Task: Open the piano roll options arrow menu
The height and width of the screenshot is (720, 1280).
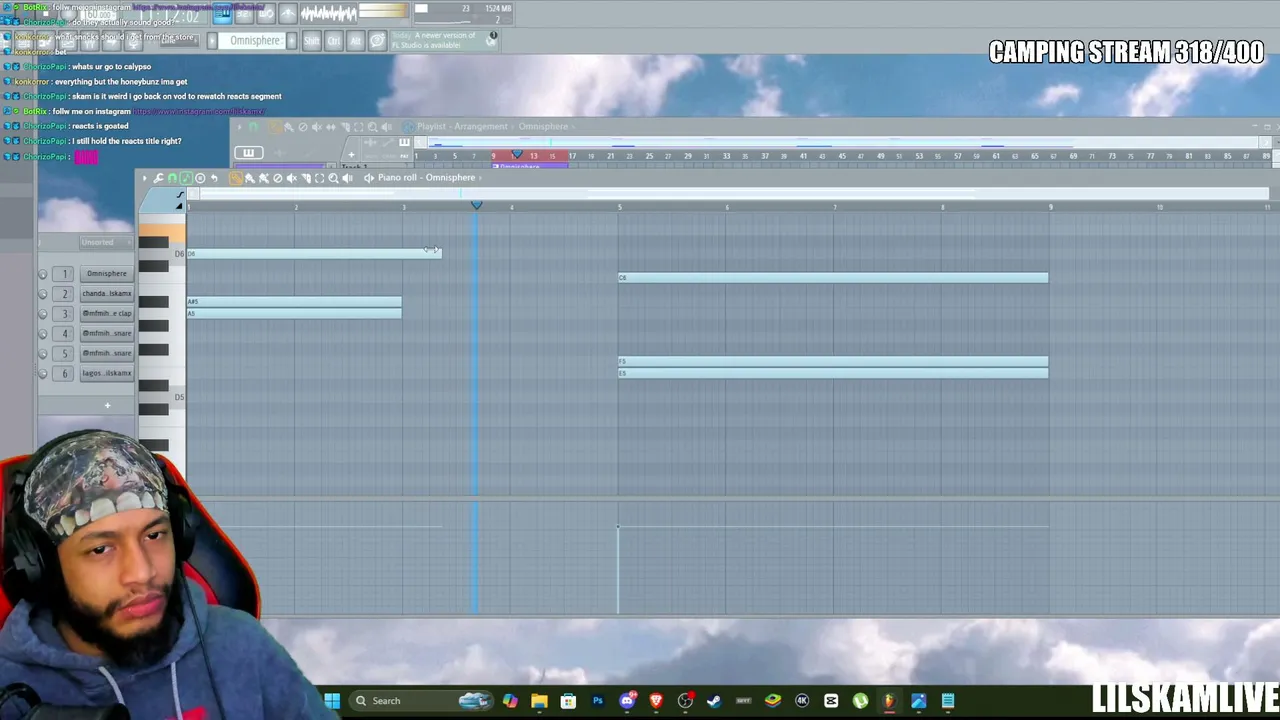Action: pos(144,178)
